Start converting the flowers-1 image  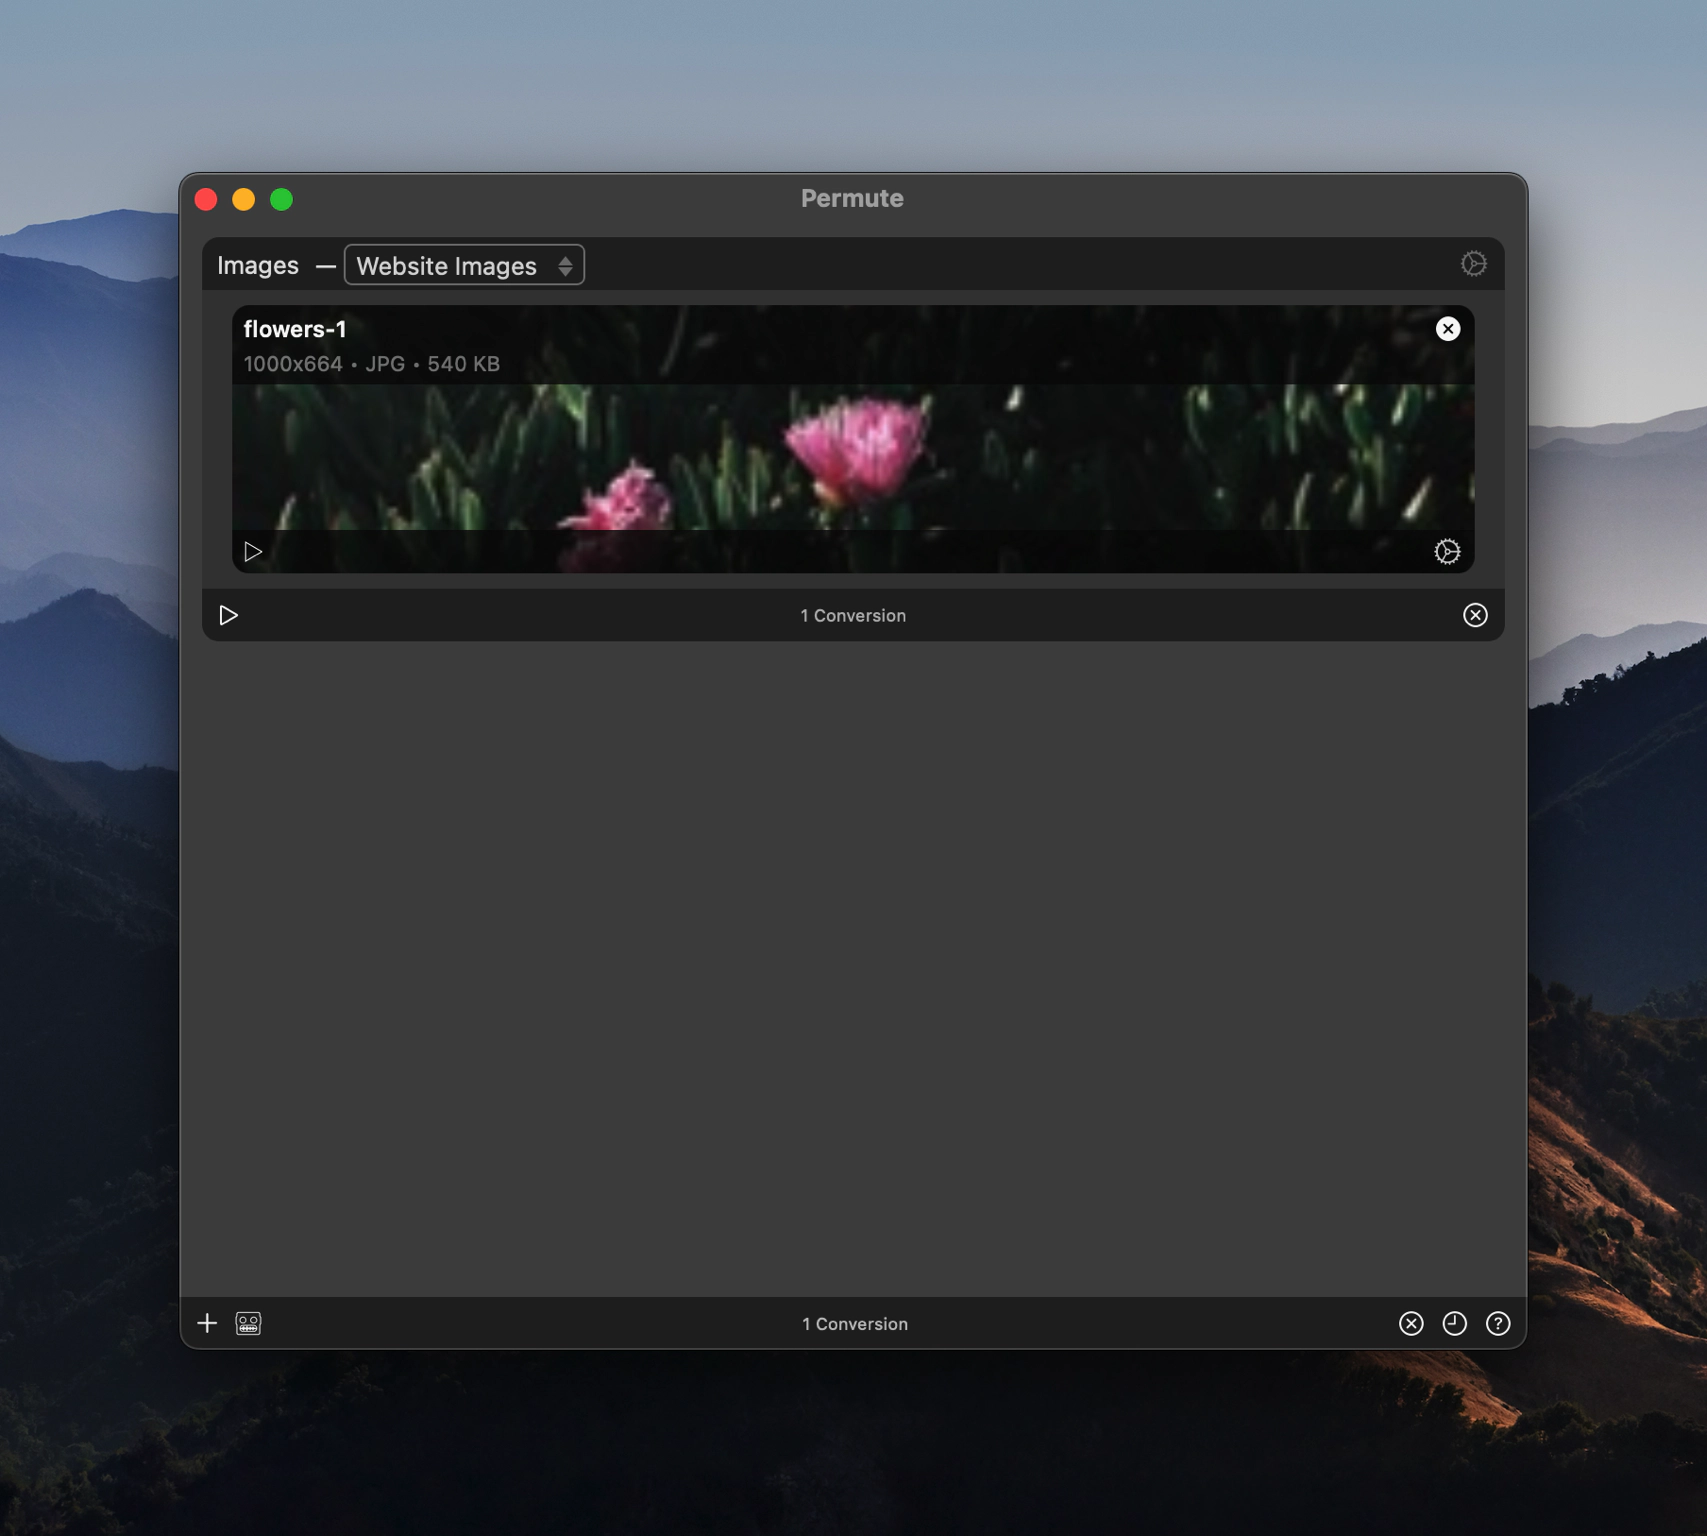click(253, 552)
